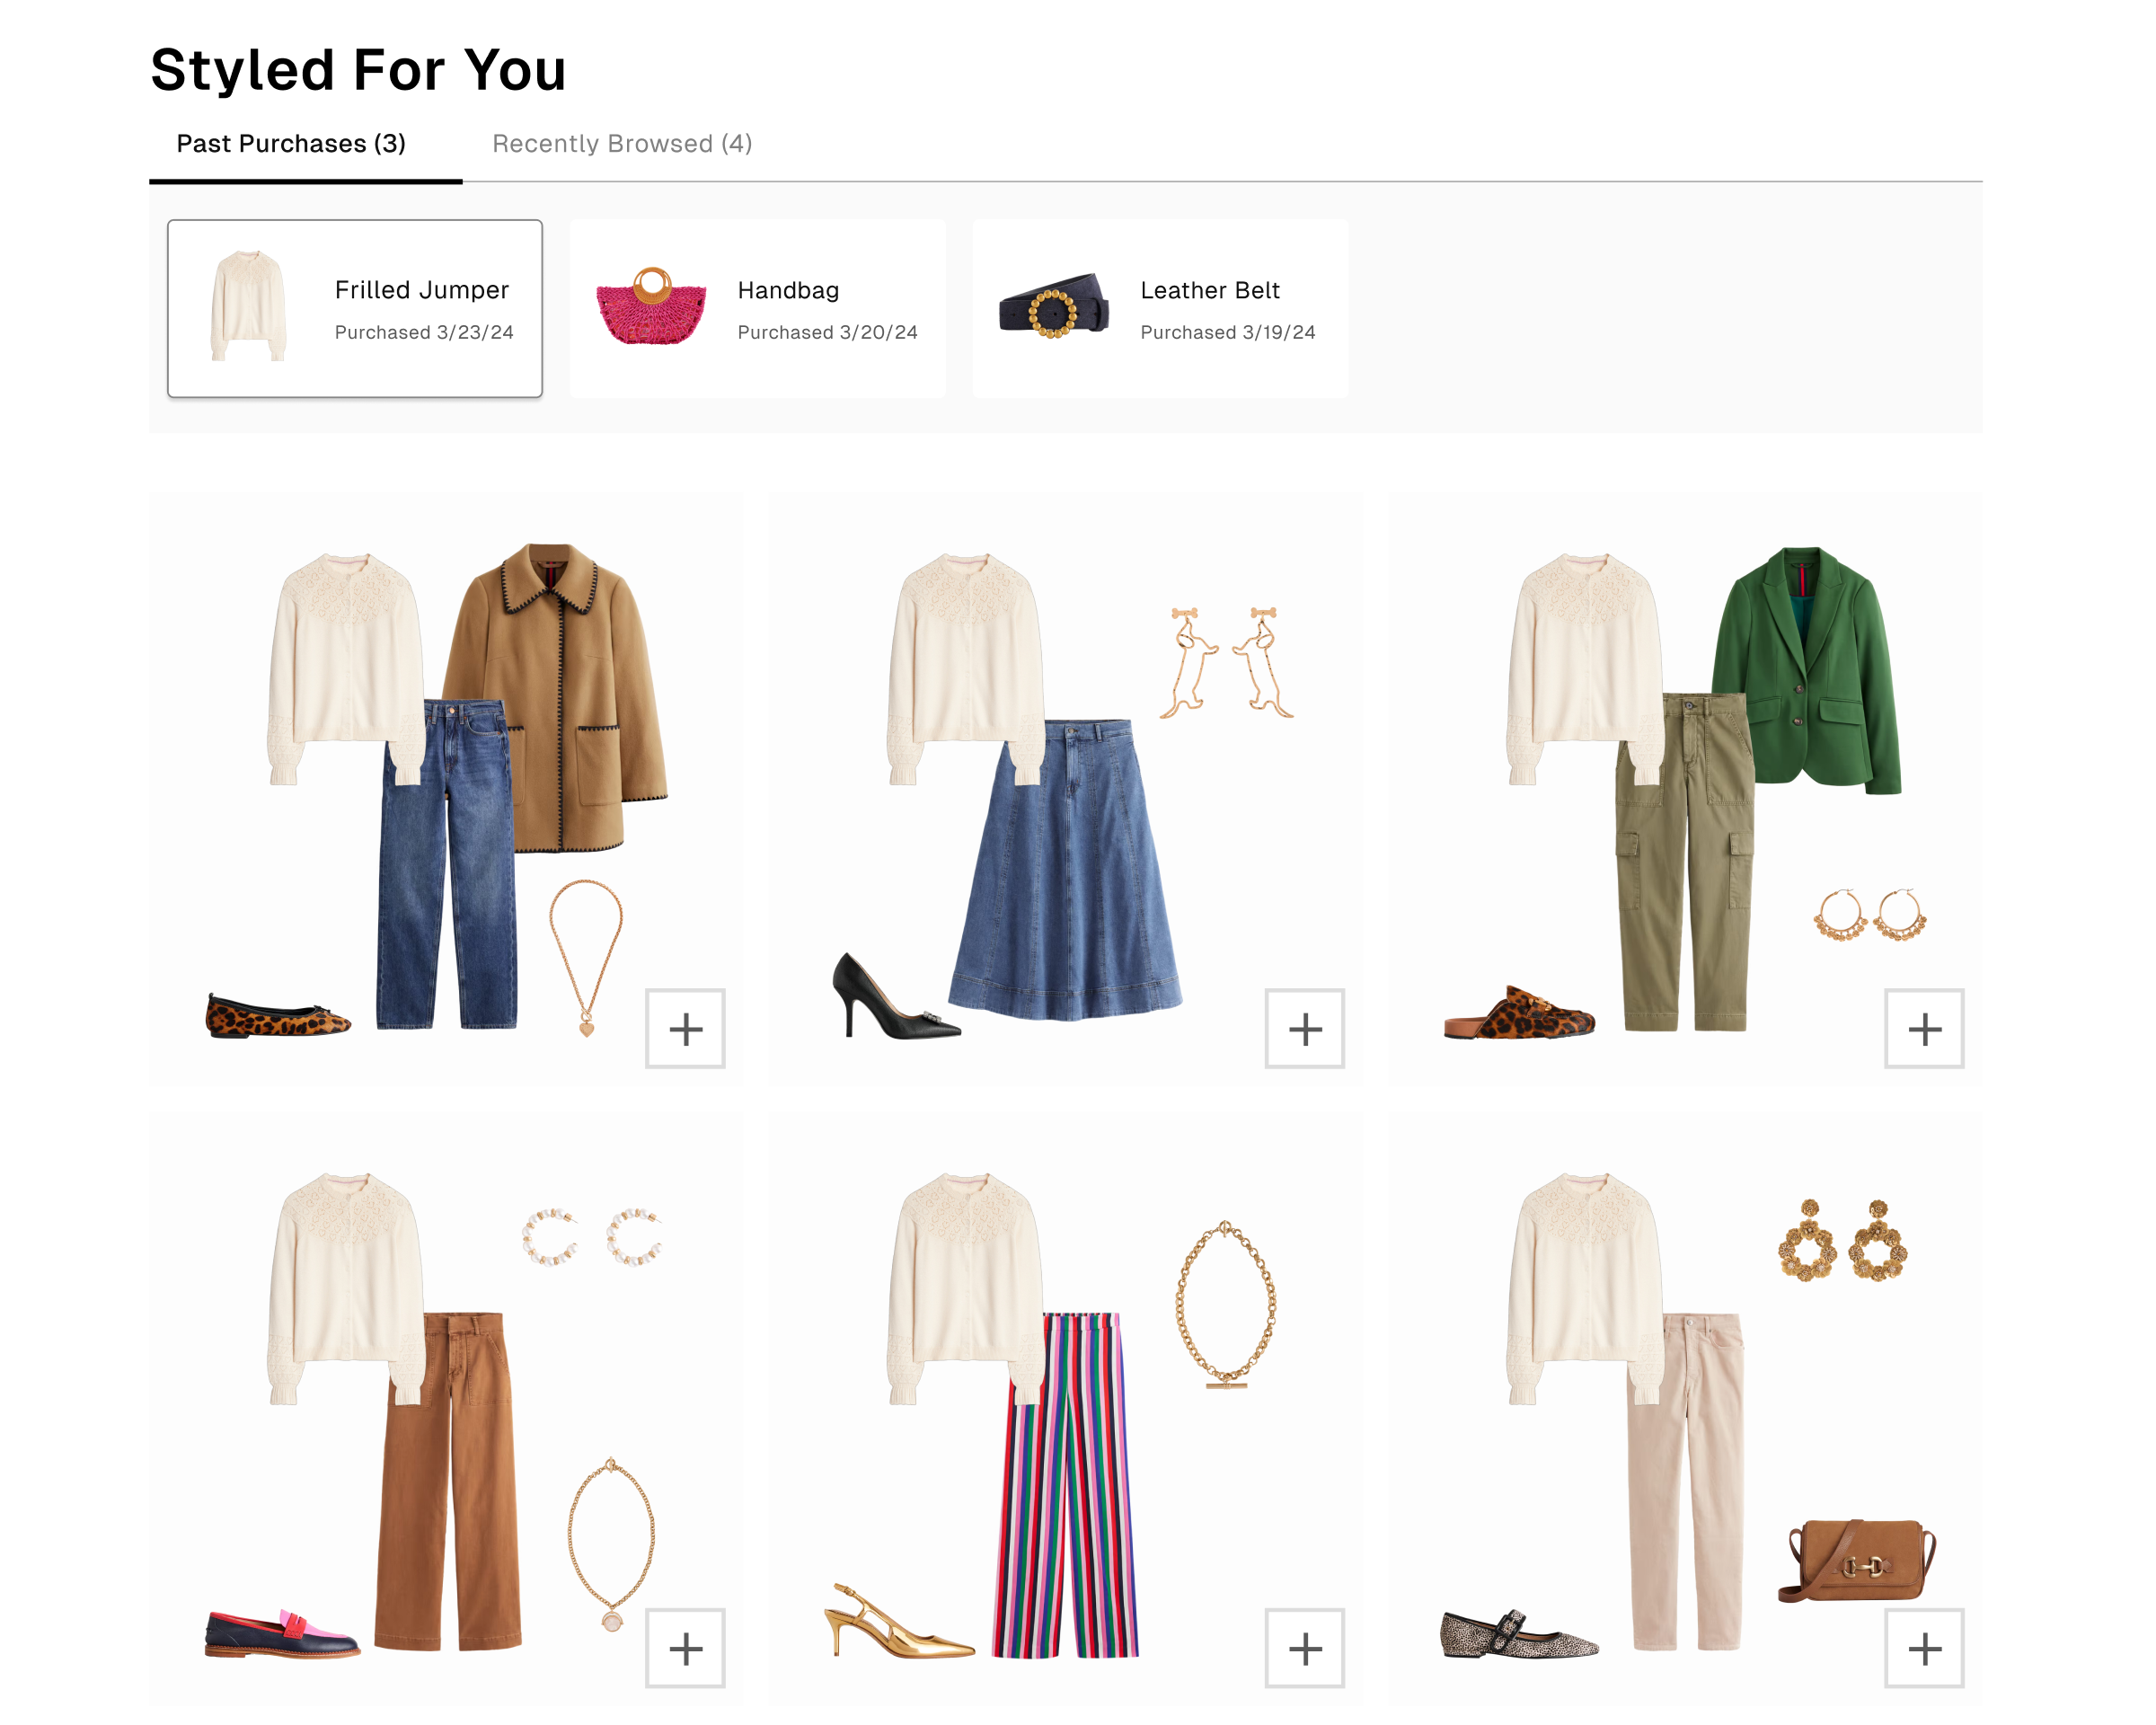
Task: Click the 'Styled For You' heading
Action: click(358, 70)
